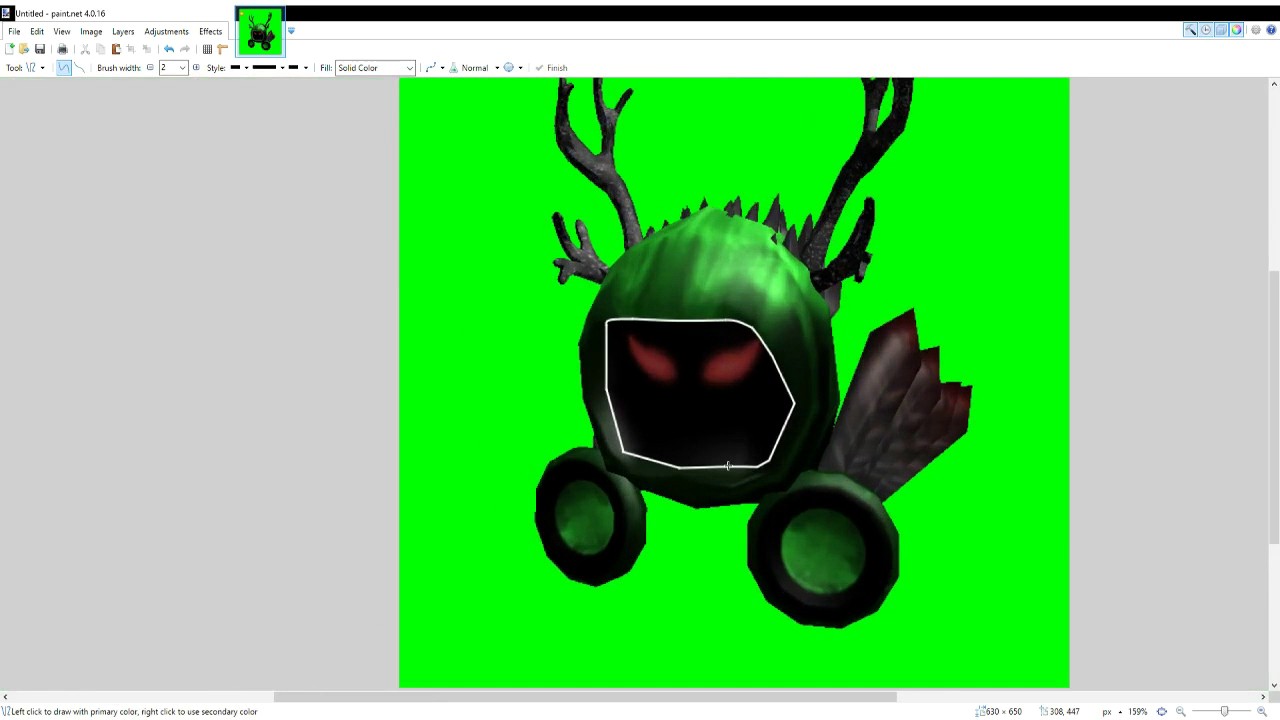Click the Deselect icon
Viewport: 1280px width, 720px height.
click(147, 49)
